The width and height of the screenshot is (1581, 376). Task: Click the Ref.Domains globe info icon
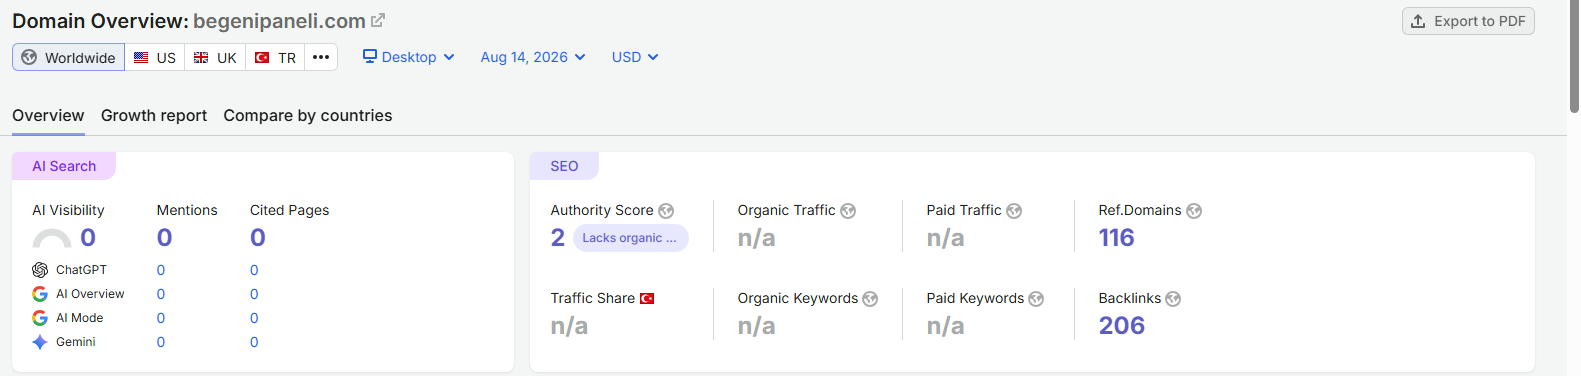click(x=1194, y=211)
